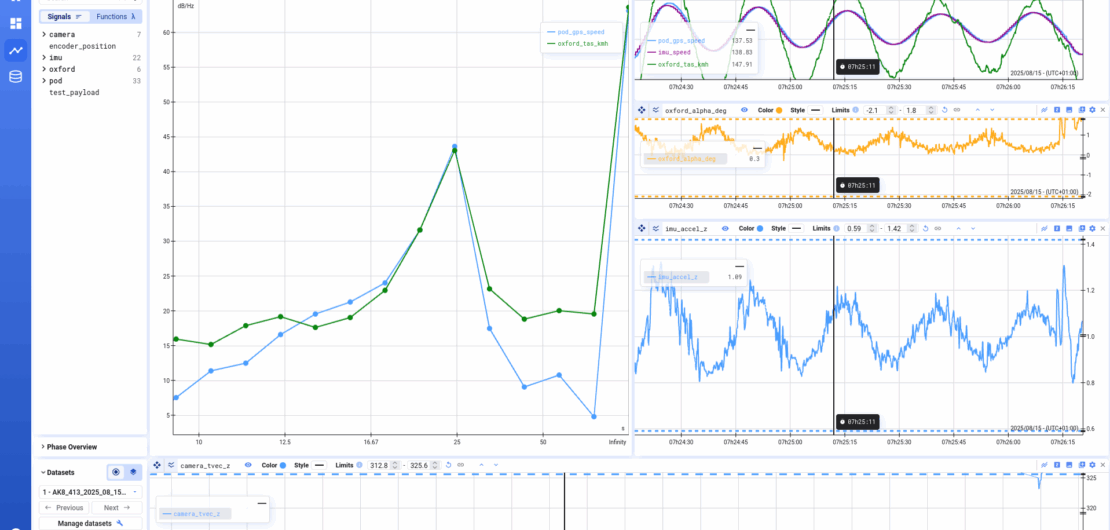Select the line-chart plots icon in sidebar
Viewport: 1110px width, 530px height.
(15, 50)
